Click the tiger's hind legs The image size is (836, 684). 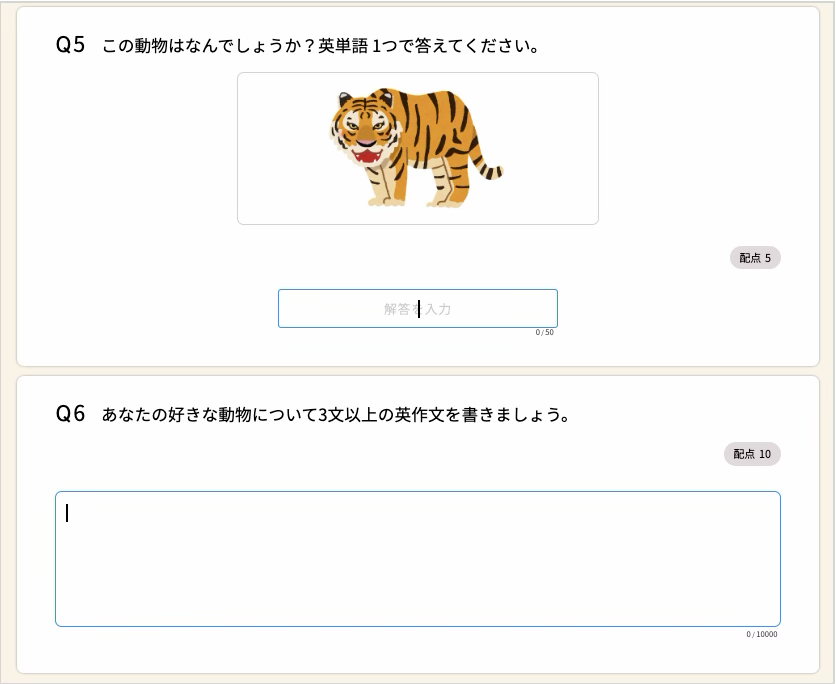pos(447,184)
